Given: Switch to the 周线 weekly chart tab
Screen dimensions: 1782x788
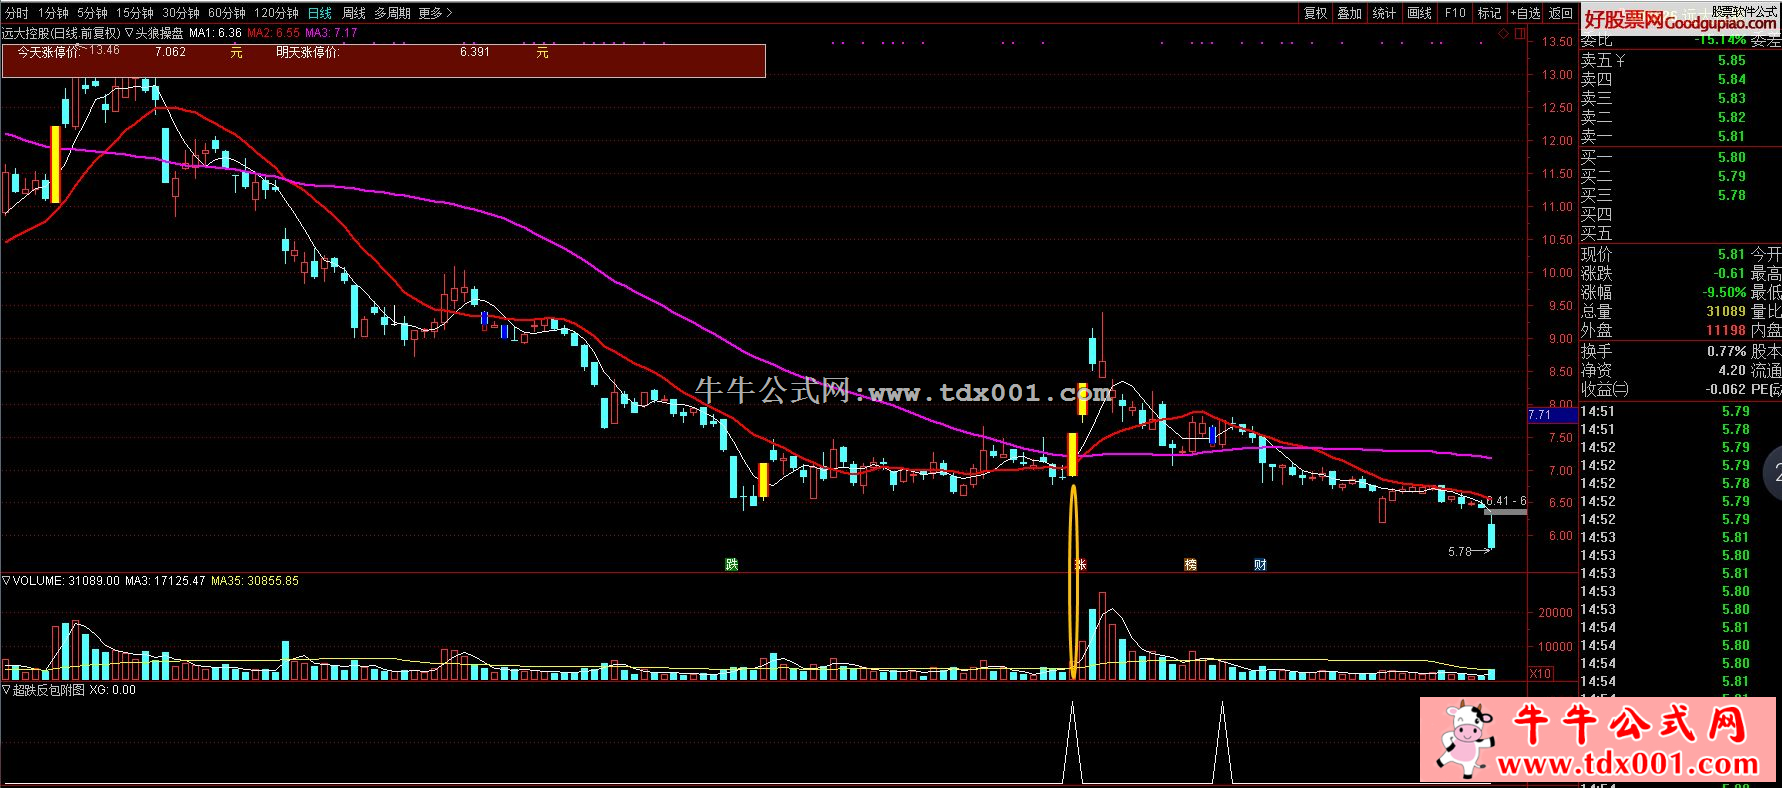Looking at the screenshot, I should point(353,13).
